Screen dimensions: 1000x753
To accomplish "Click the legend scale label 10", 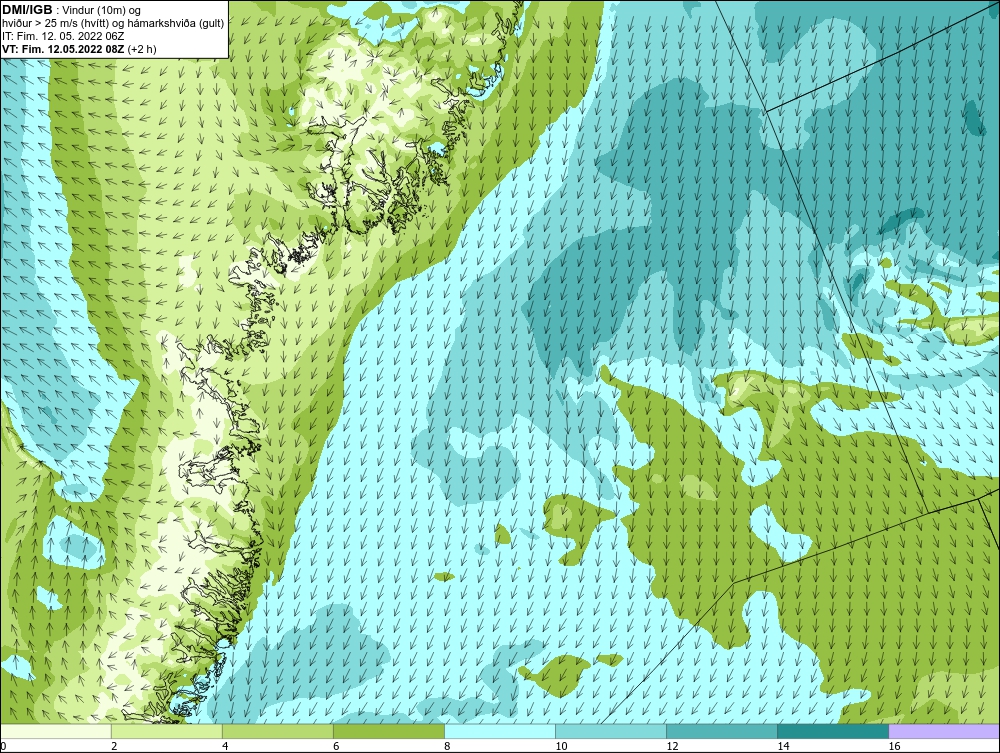I will click(560, 746).
